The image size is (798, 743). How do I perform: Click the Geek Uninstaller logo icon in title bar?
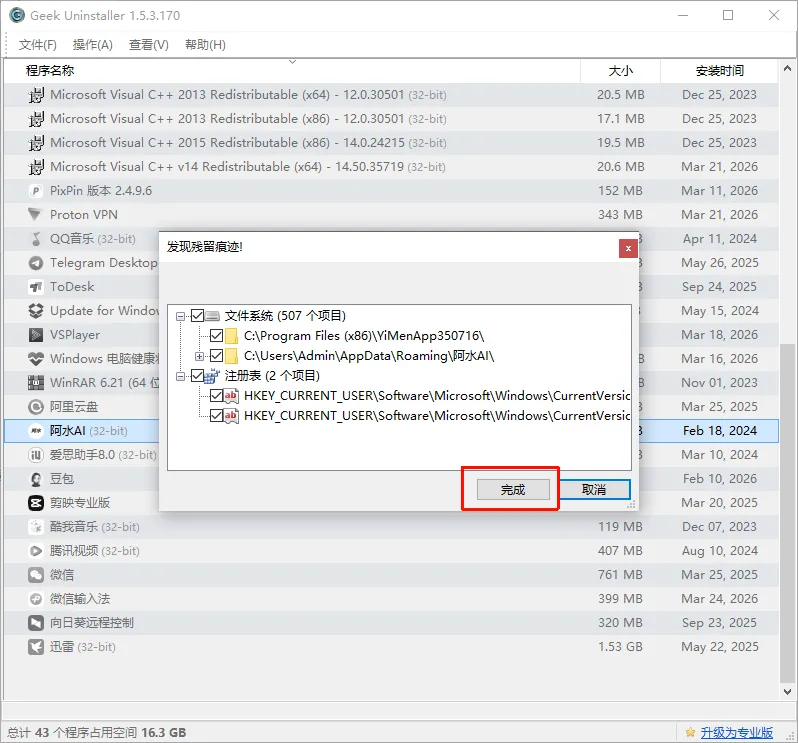[17, 15]
